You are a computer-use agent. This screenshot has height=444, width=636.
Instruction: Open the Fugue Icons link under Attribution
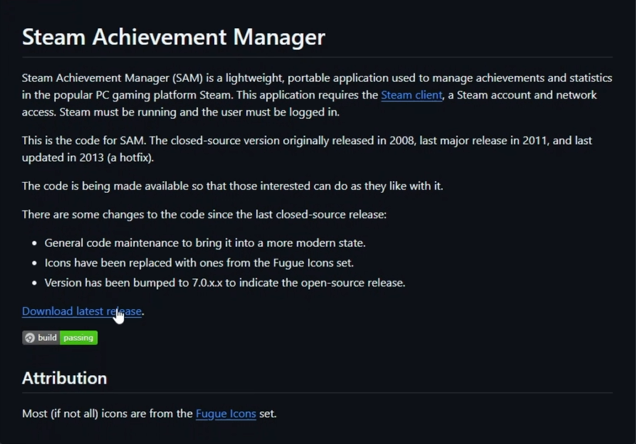(x=226, y=413)
